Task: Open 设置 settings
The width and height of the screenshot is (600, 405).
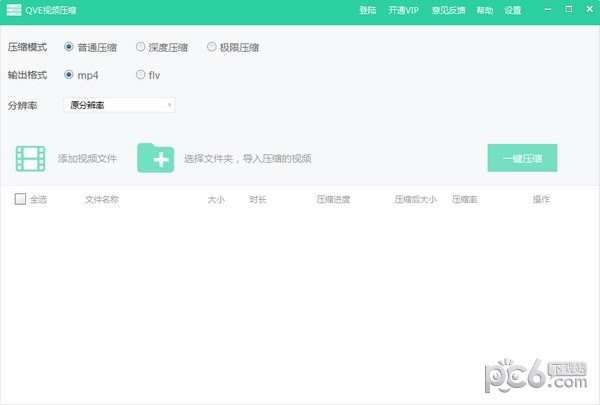Action: point(512,10)
